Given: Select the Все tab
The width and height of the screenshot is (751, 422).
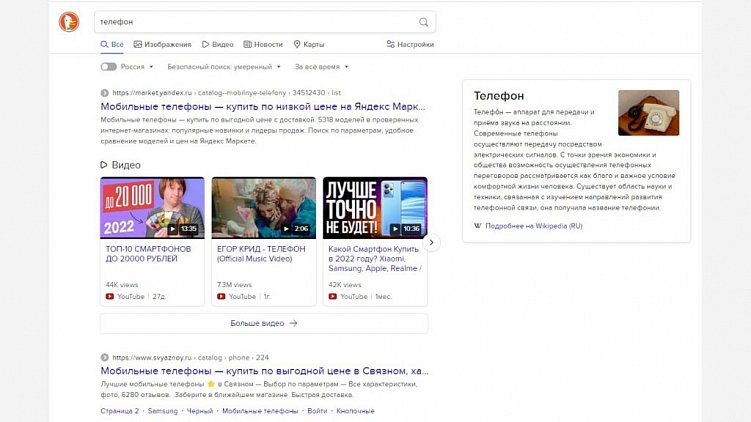Looking at the screenshot, I should (112, 45).
